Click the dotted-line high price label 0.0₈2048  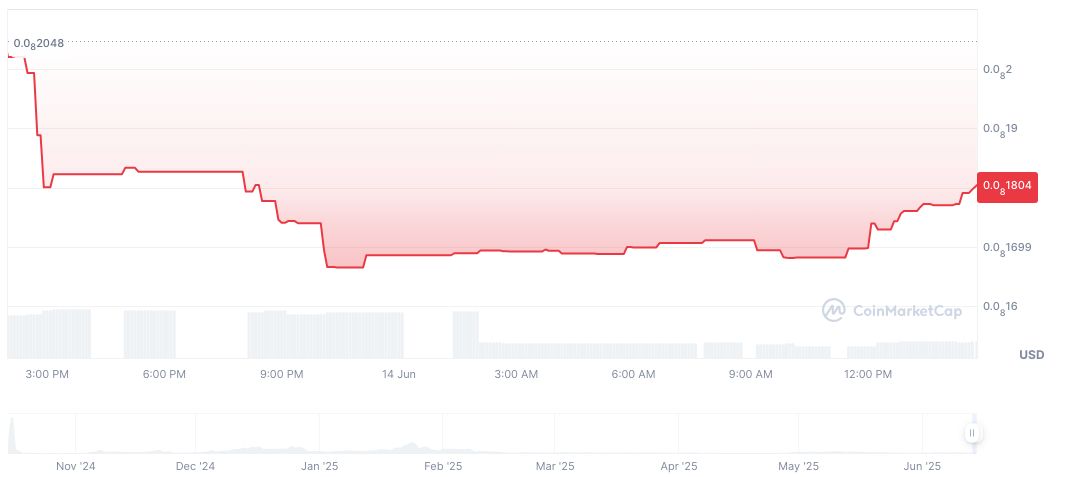tap(38, 44)
